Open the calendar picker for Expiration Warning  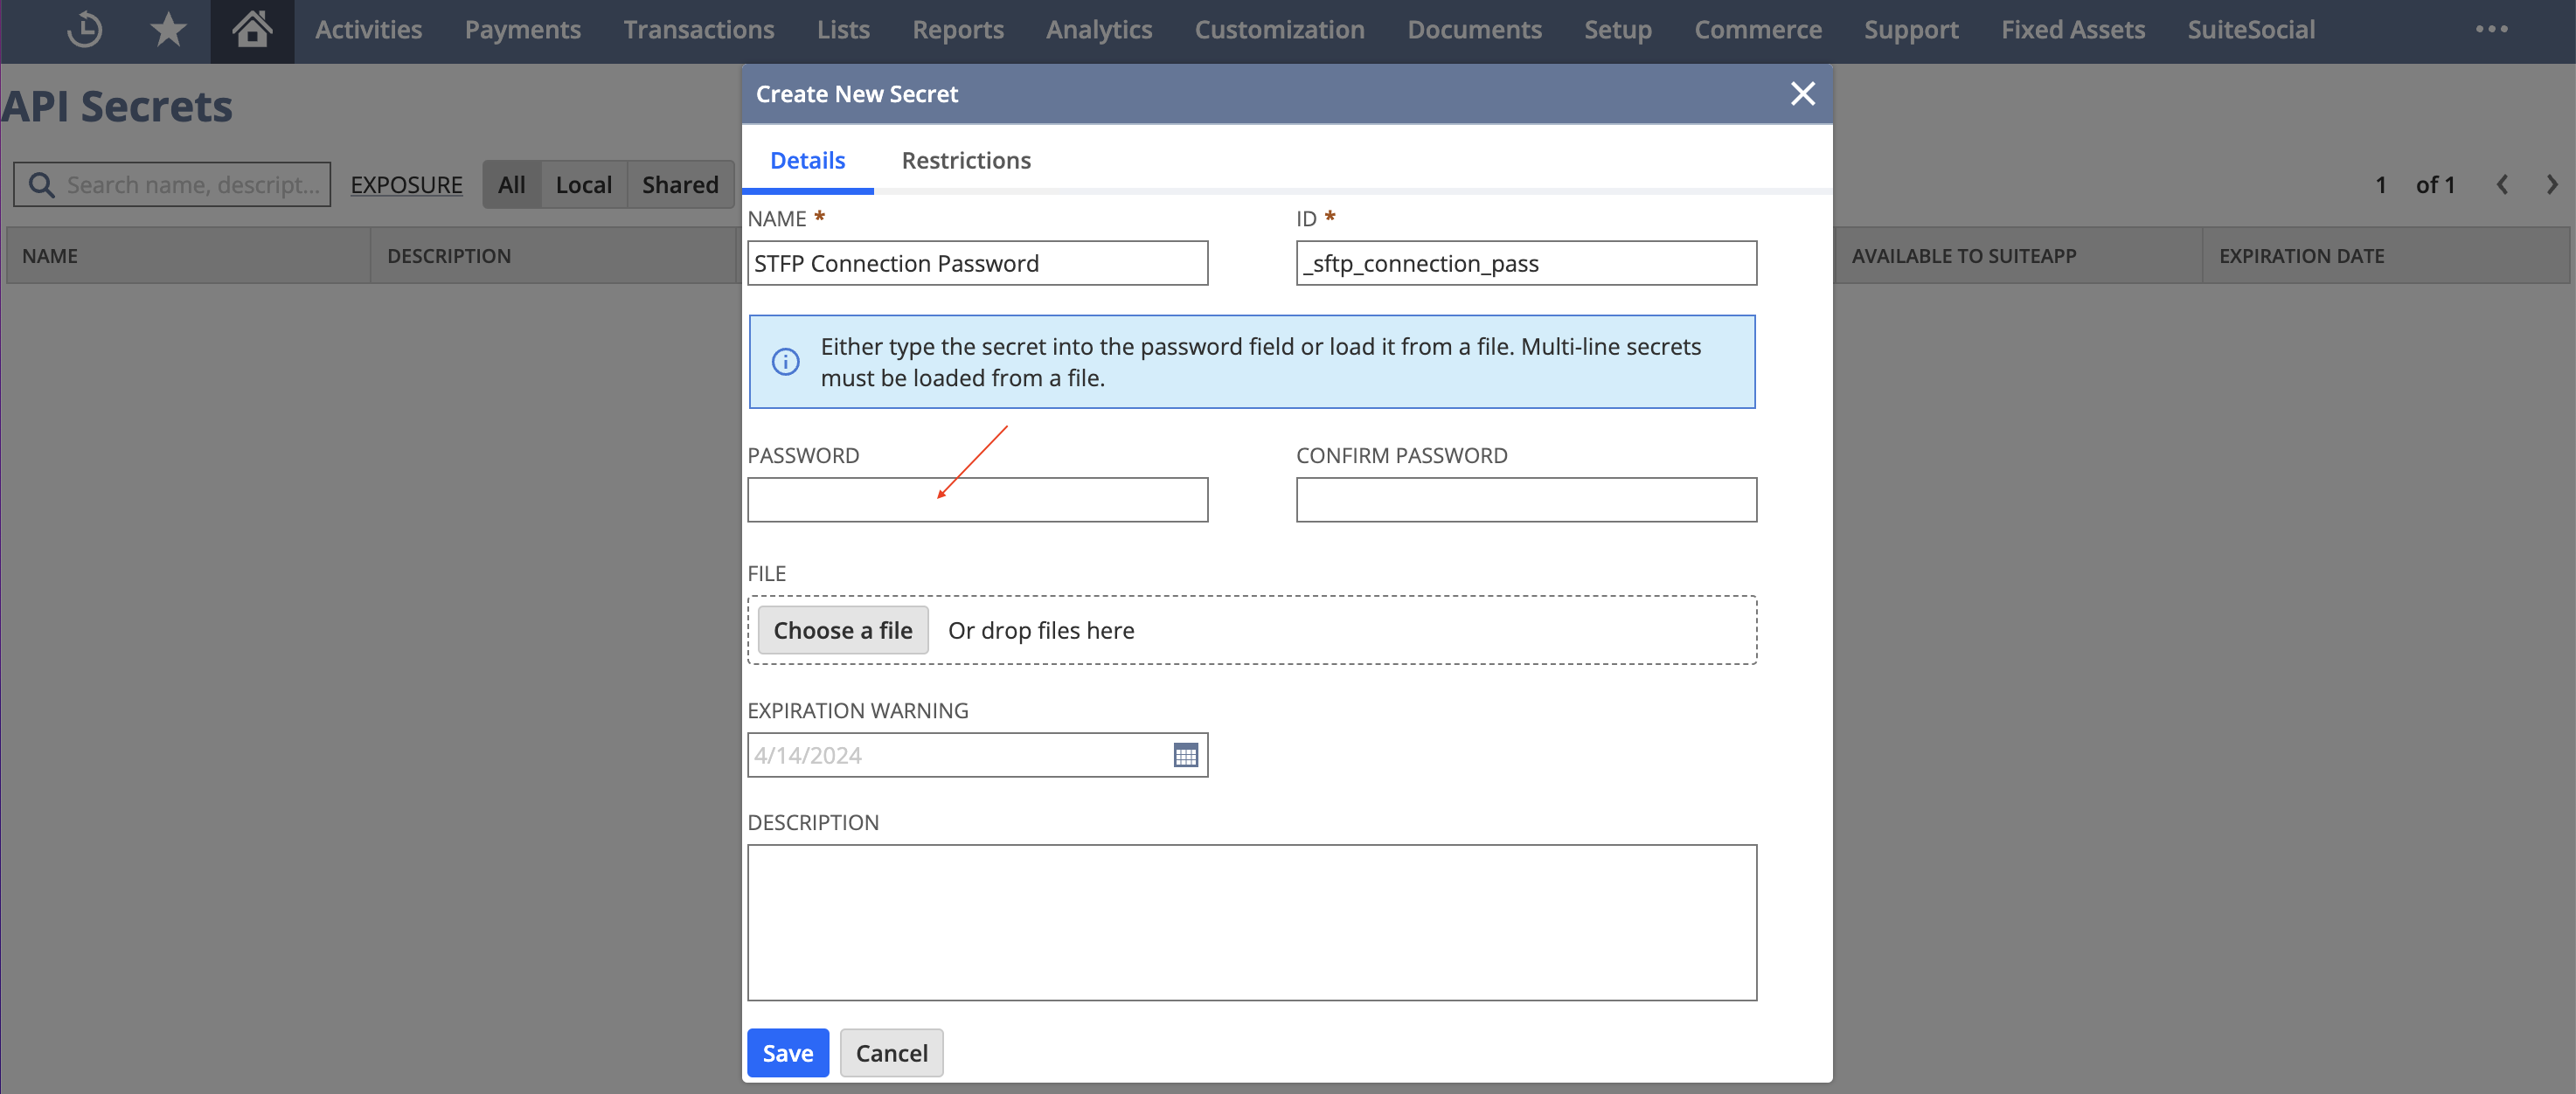(x=1186, y=755)
